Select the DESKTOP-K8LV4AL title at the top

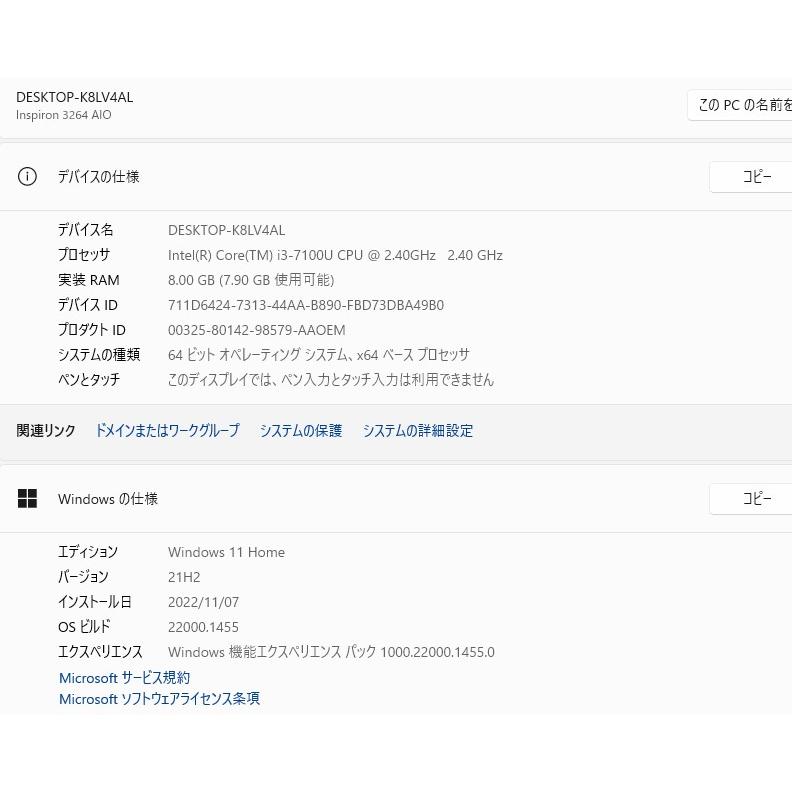tap(75, 97)
